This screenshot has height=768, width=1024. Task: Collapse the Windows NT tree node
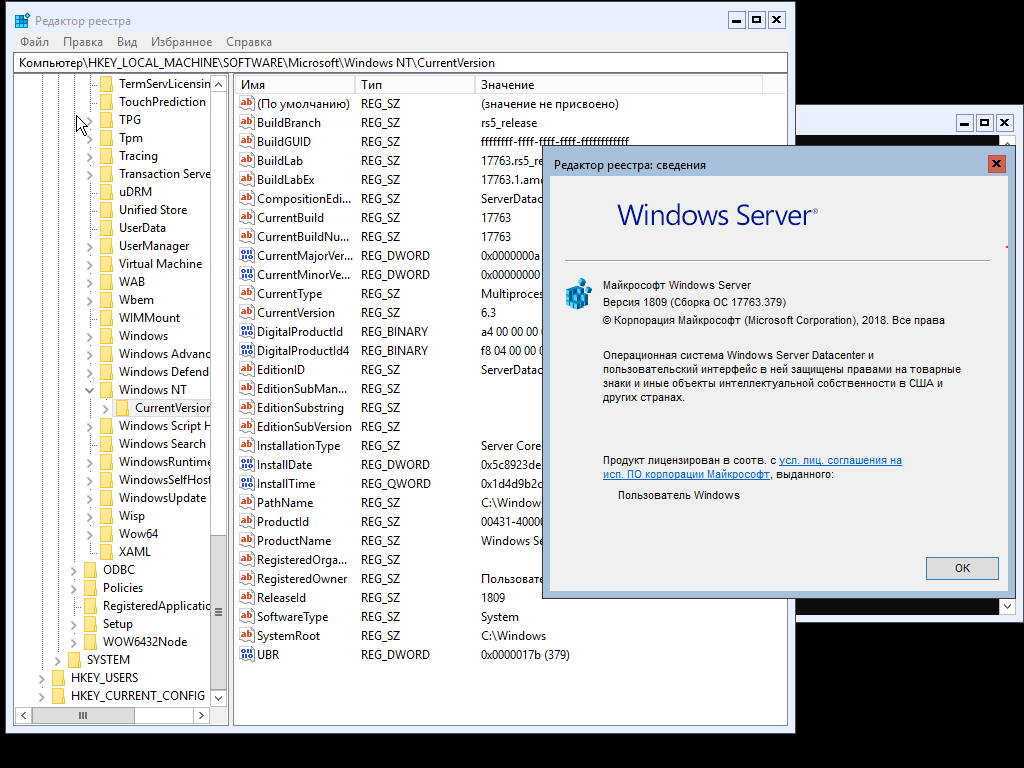(89, 390)
